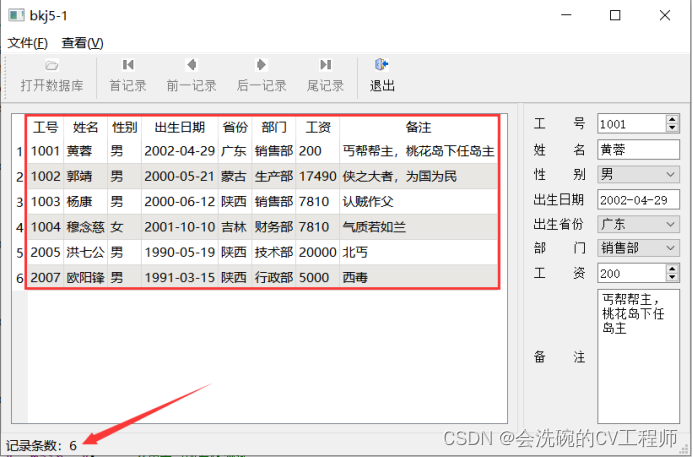693x457 pixels.
Task: Click the 备注 column header
Action: pyautogui.click(x=419, y=127)
